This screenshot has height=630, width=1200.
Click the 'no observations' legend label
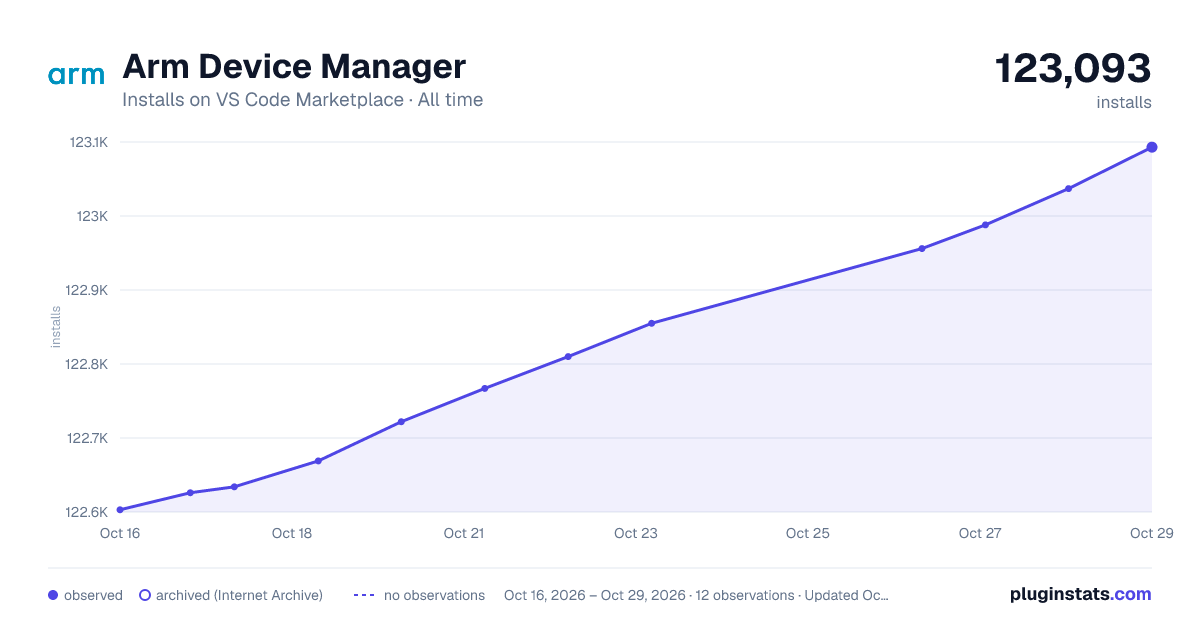point(434,595)
